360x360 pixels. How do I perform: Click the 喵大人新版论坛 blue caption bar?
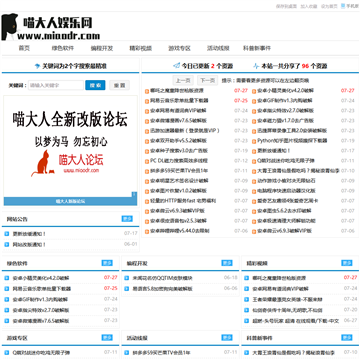pyautogui.click(x=70, y=201)
